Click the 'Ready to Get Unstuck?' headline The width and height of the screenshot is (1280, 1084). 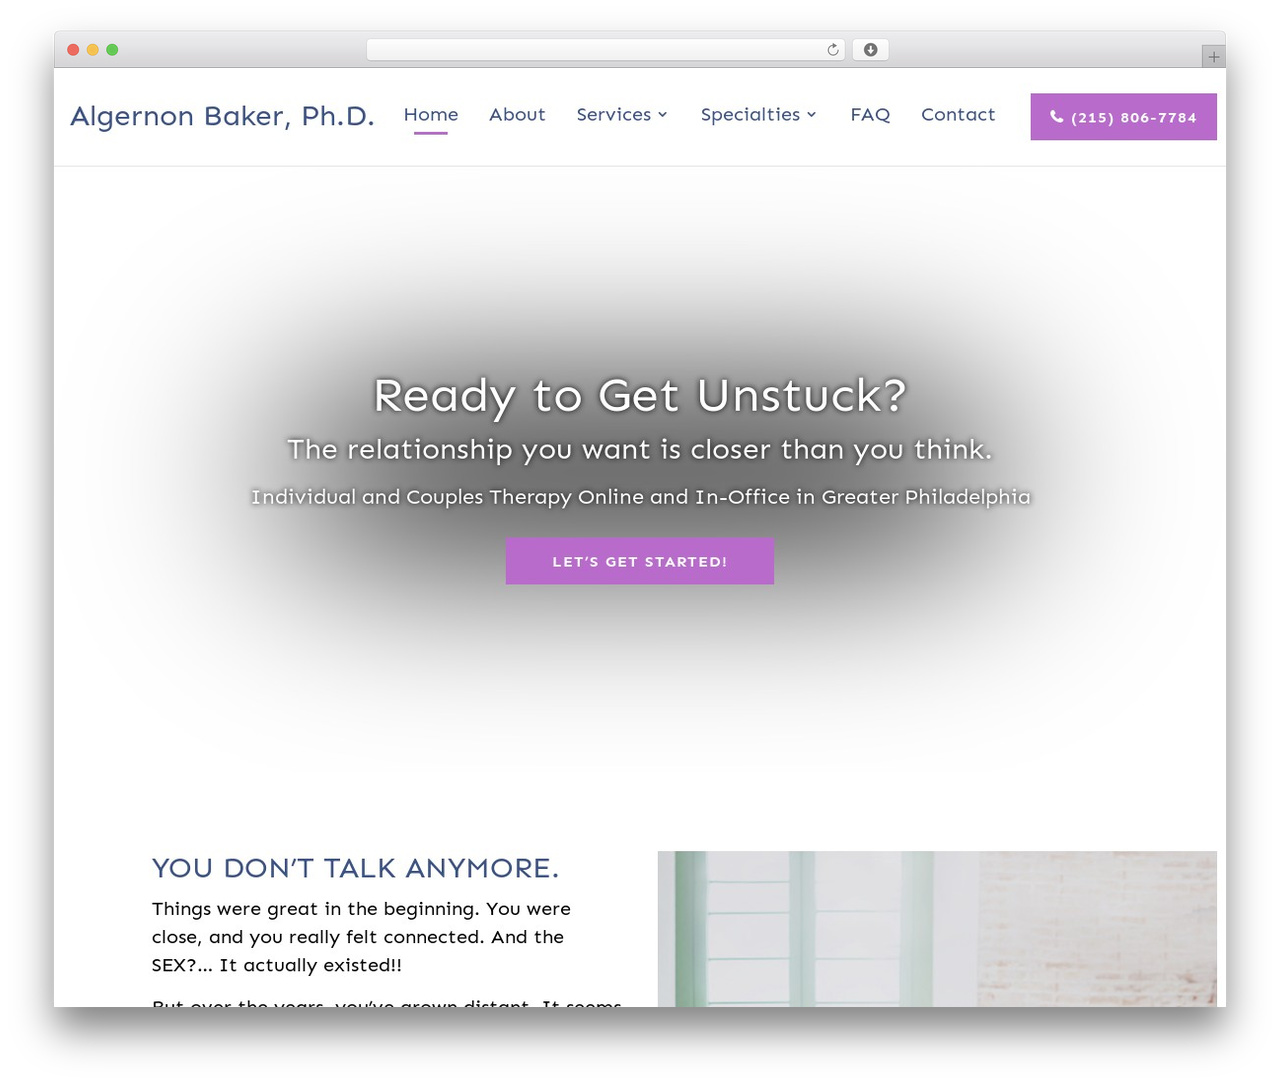point(640,396)
